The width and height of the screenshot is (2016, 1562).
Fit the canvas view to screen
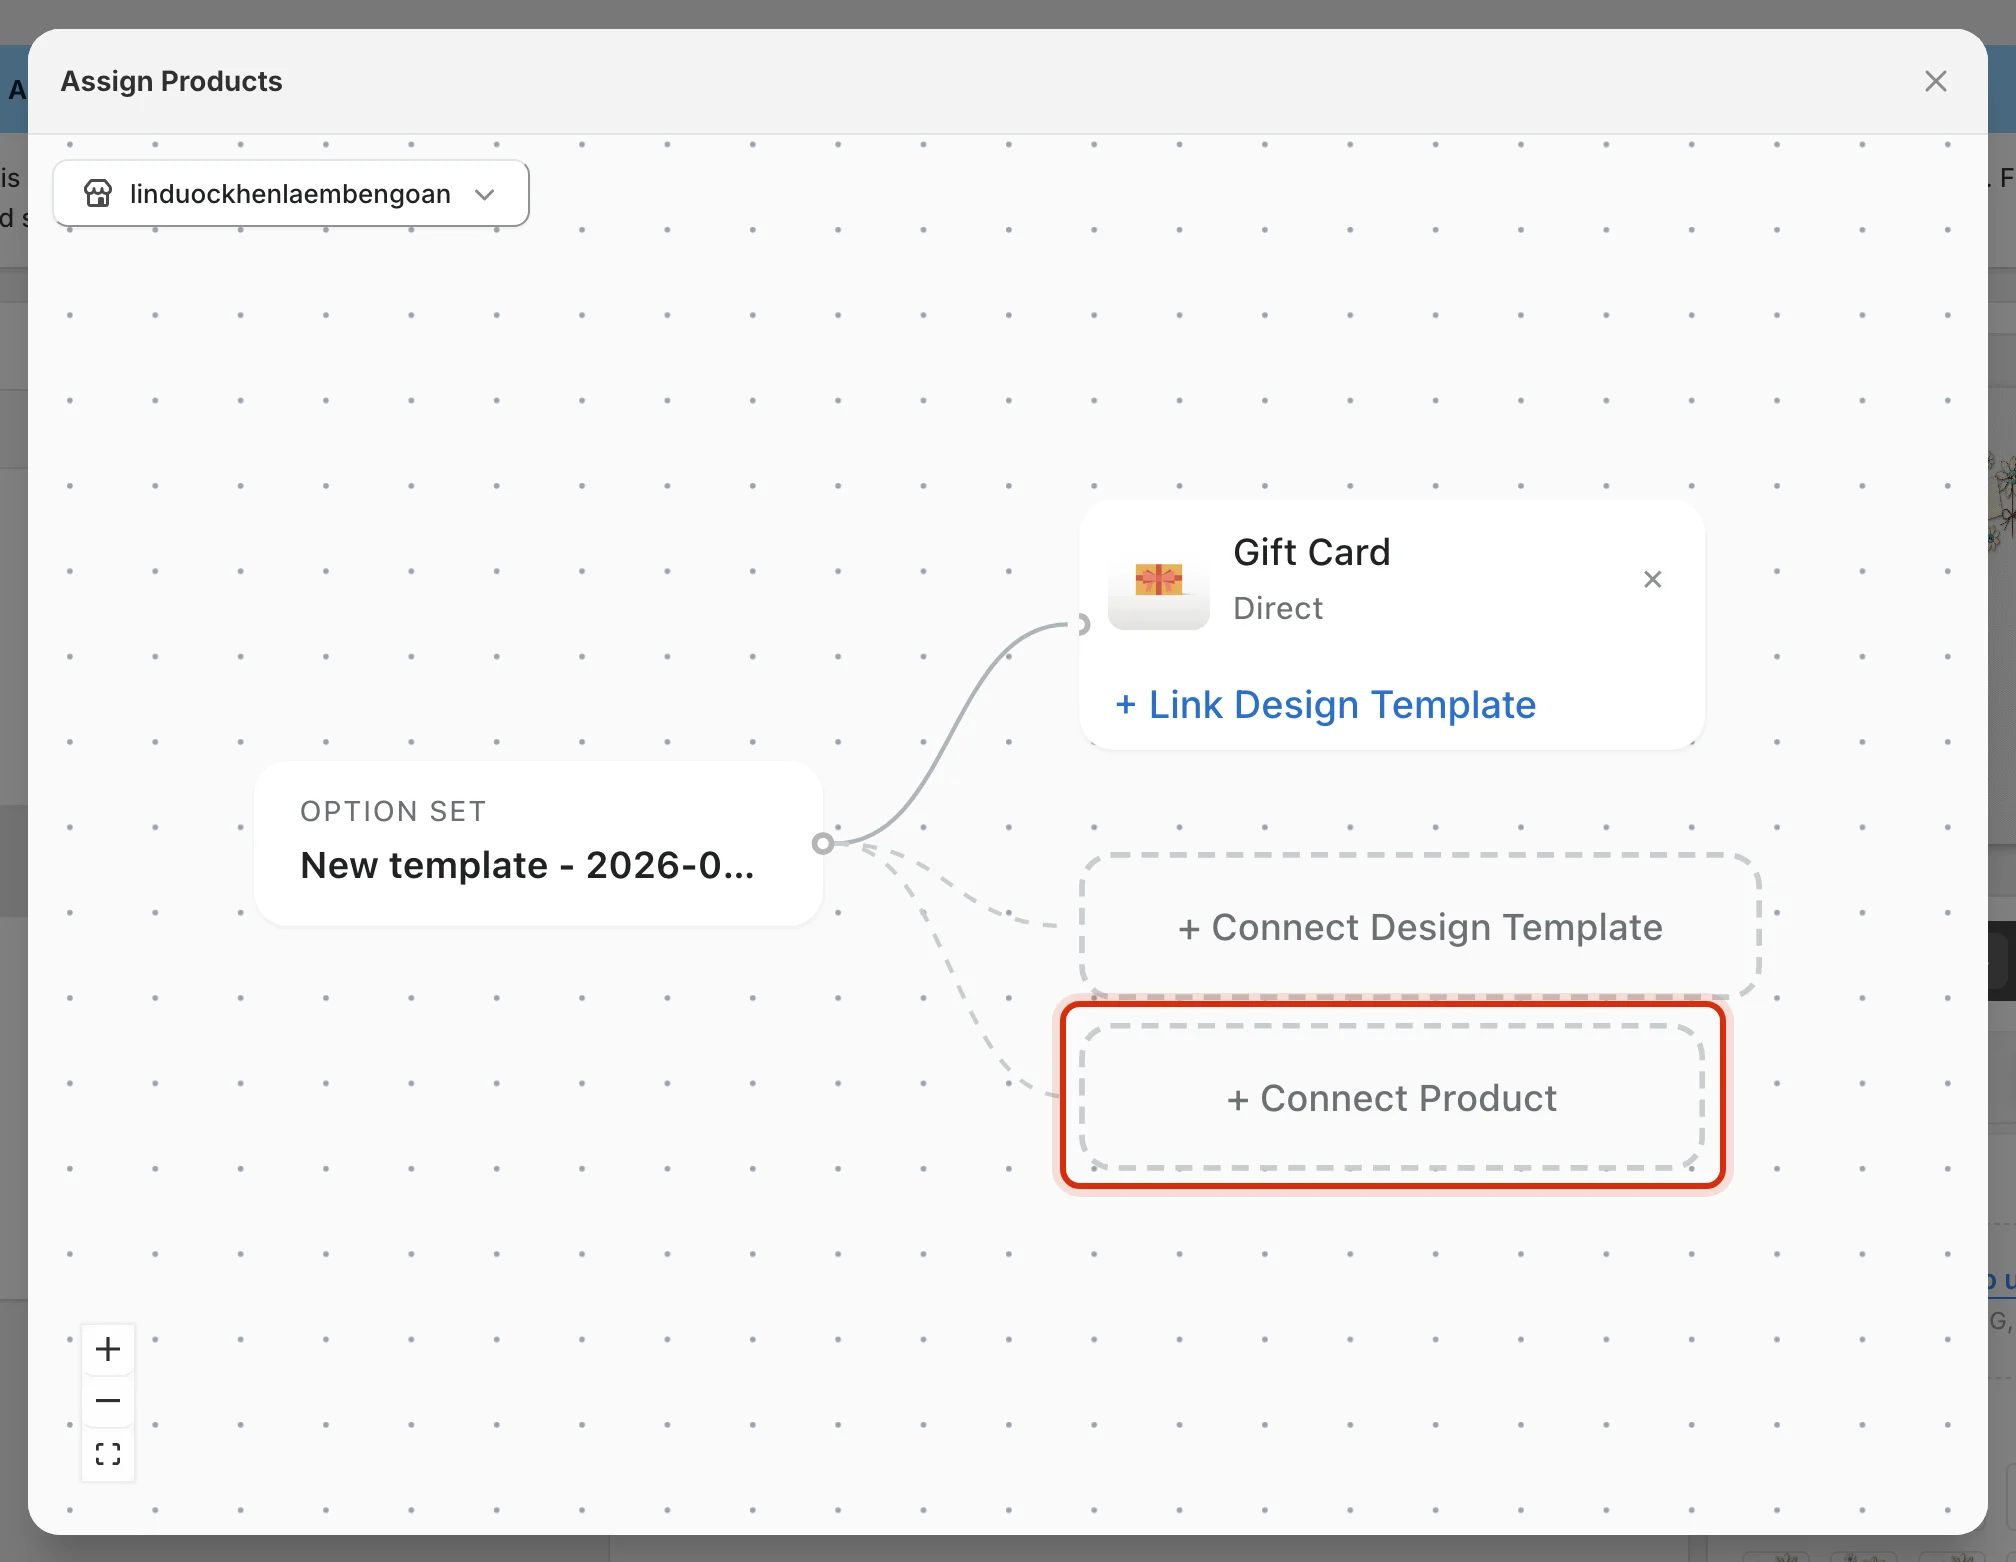(108, 1454)
